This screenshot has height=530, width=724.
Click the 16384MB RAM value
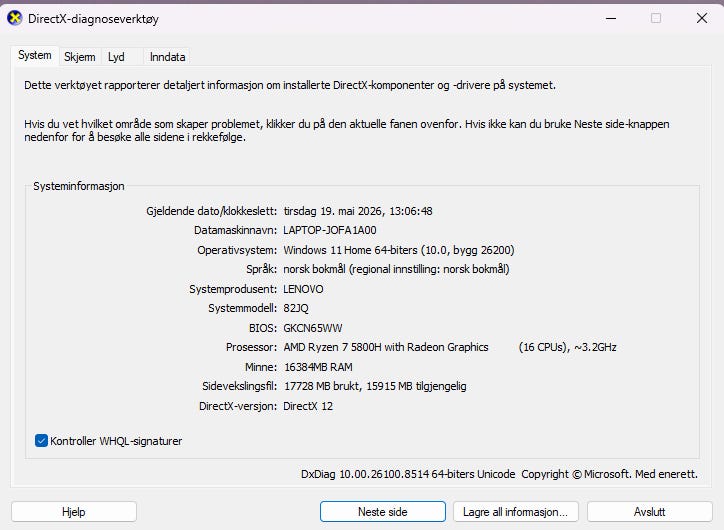pyautogui.click(x=318, y=367)
